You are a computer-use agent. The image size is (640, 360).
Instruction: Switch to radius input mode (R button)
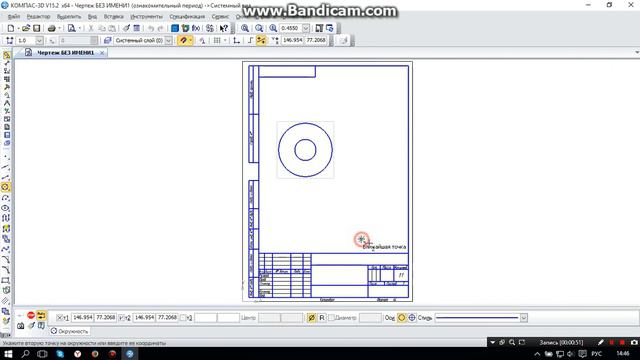point(322,317)
